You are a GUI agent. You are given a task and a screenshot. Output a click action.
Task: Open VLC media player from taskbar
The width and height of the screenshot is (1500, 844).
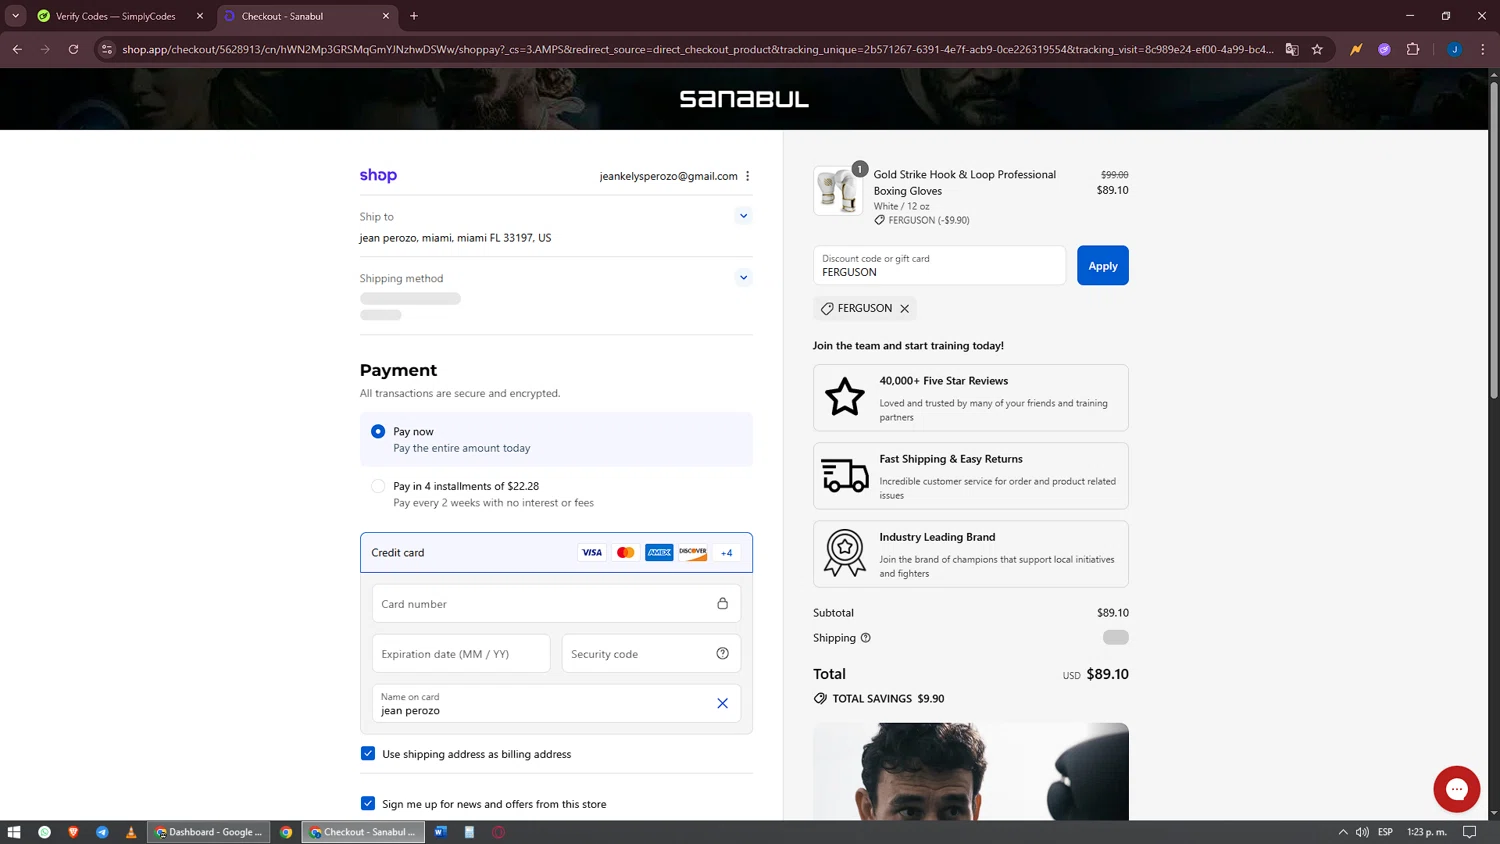131,832
